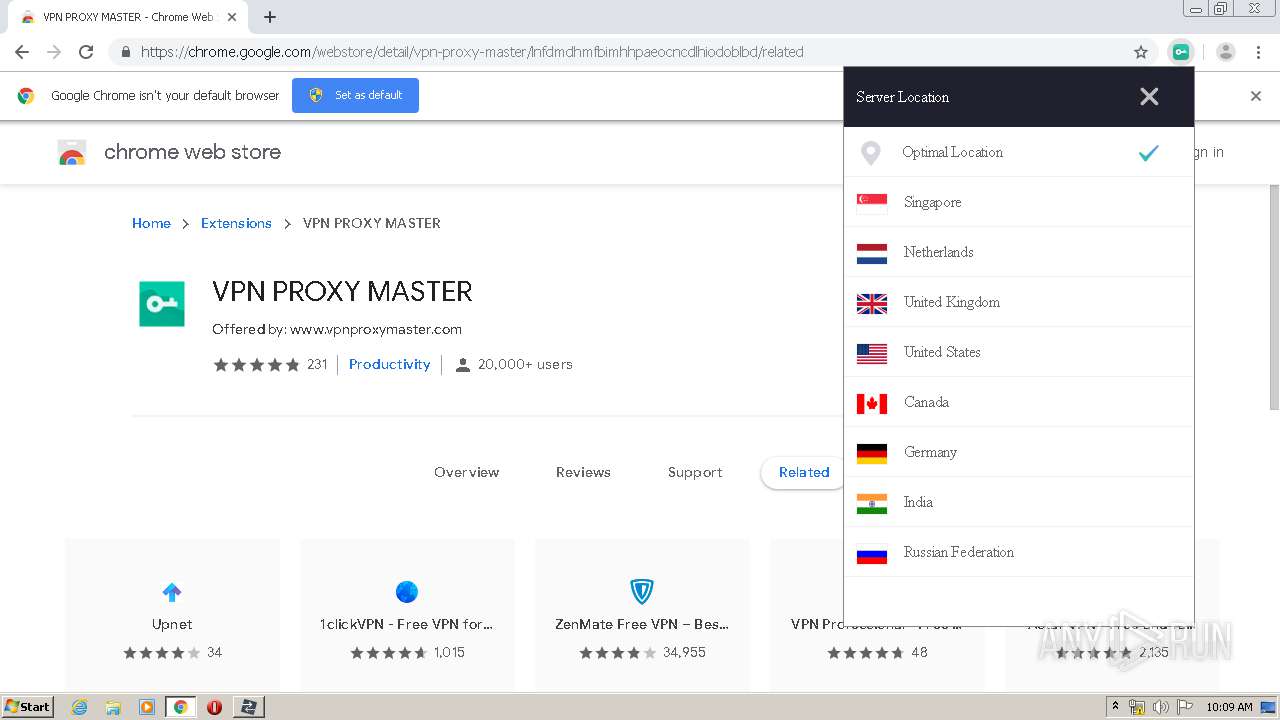This screenshot has height=720, width=1280.
Task: Click the Home breadcrumb link
Action: coord(151,223)
